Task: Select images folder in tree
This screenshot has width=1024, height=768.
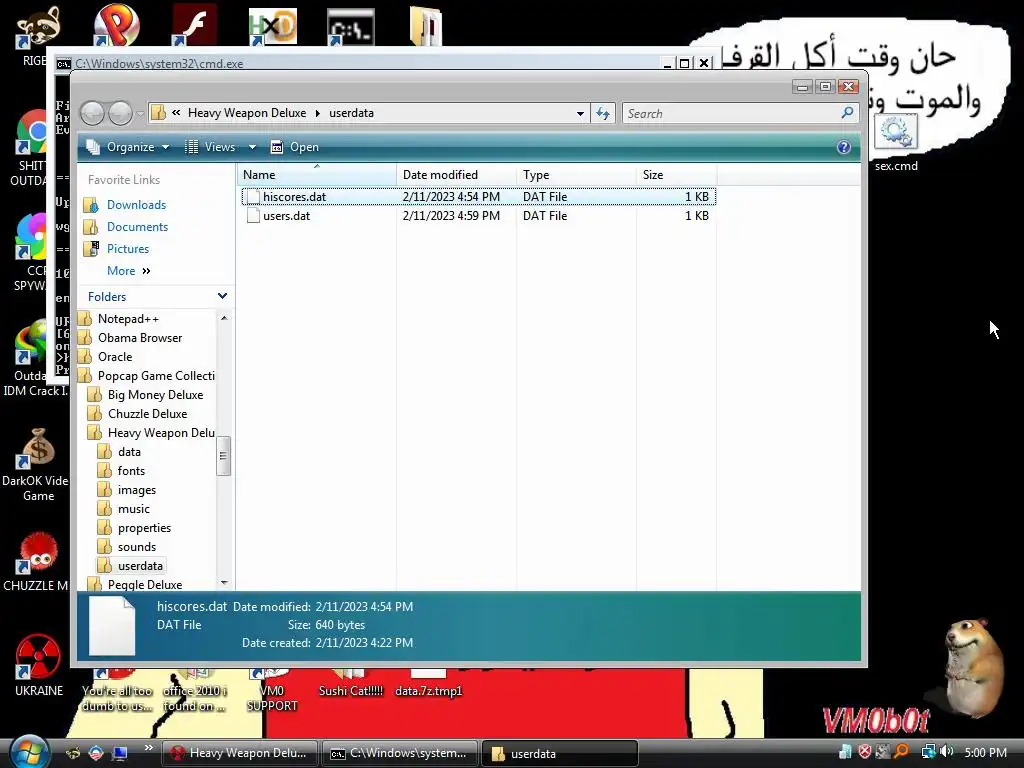Action: click(136, 490)
